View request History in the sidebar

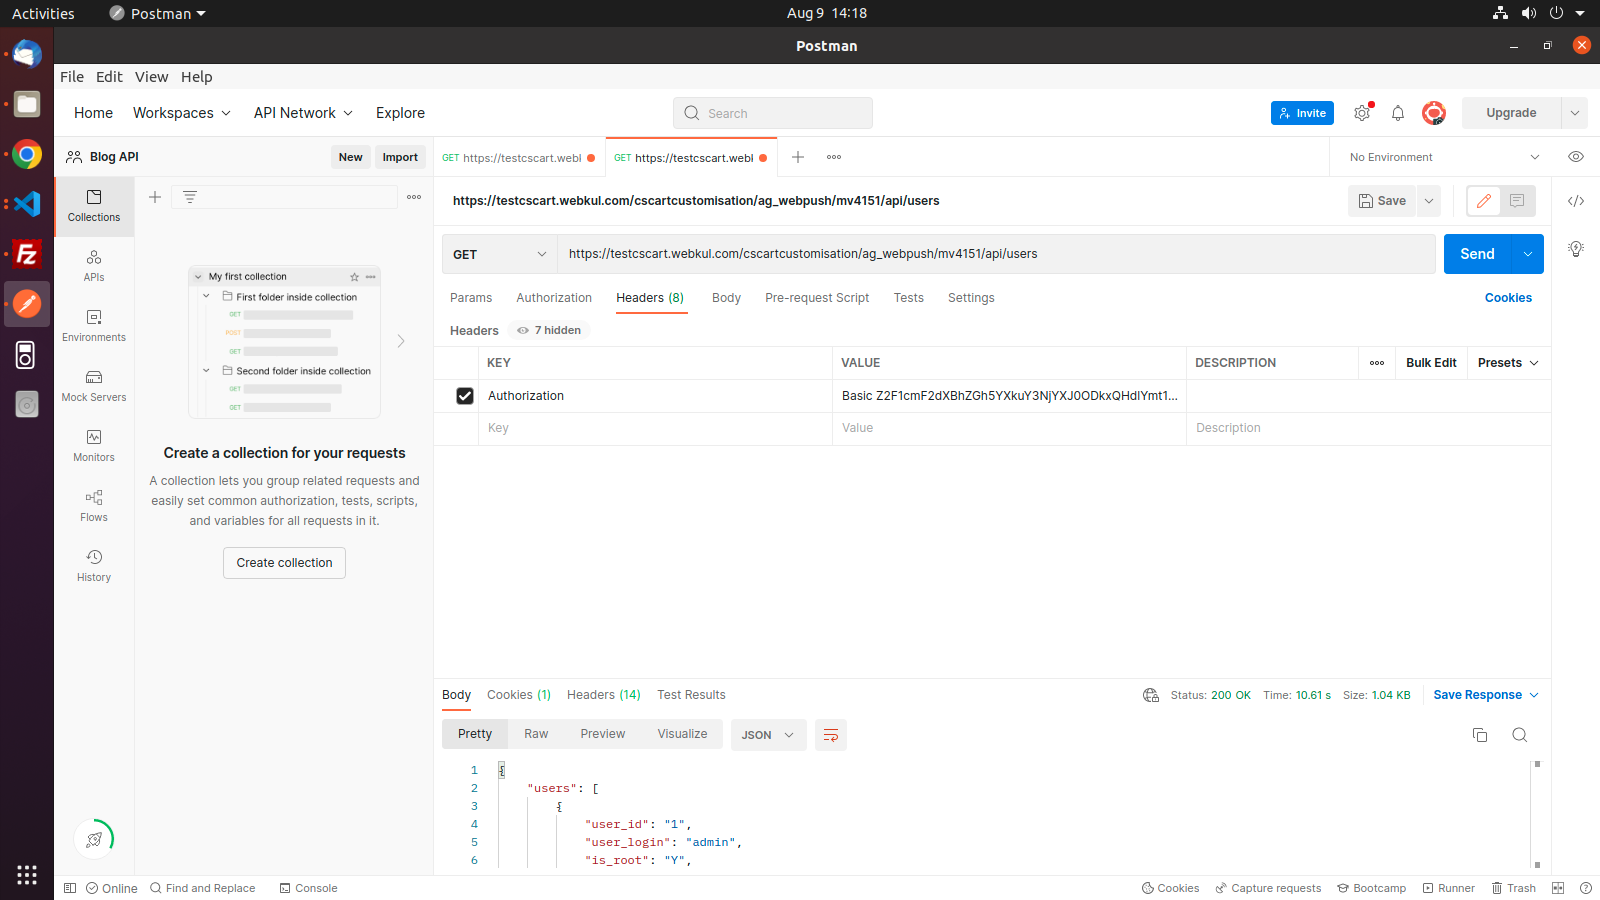tap(93, 566)
